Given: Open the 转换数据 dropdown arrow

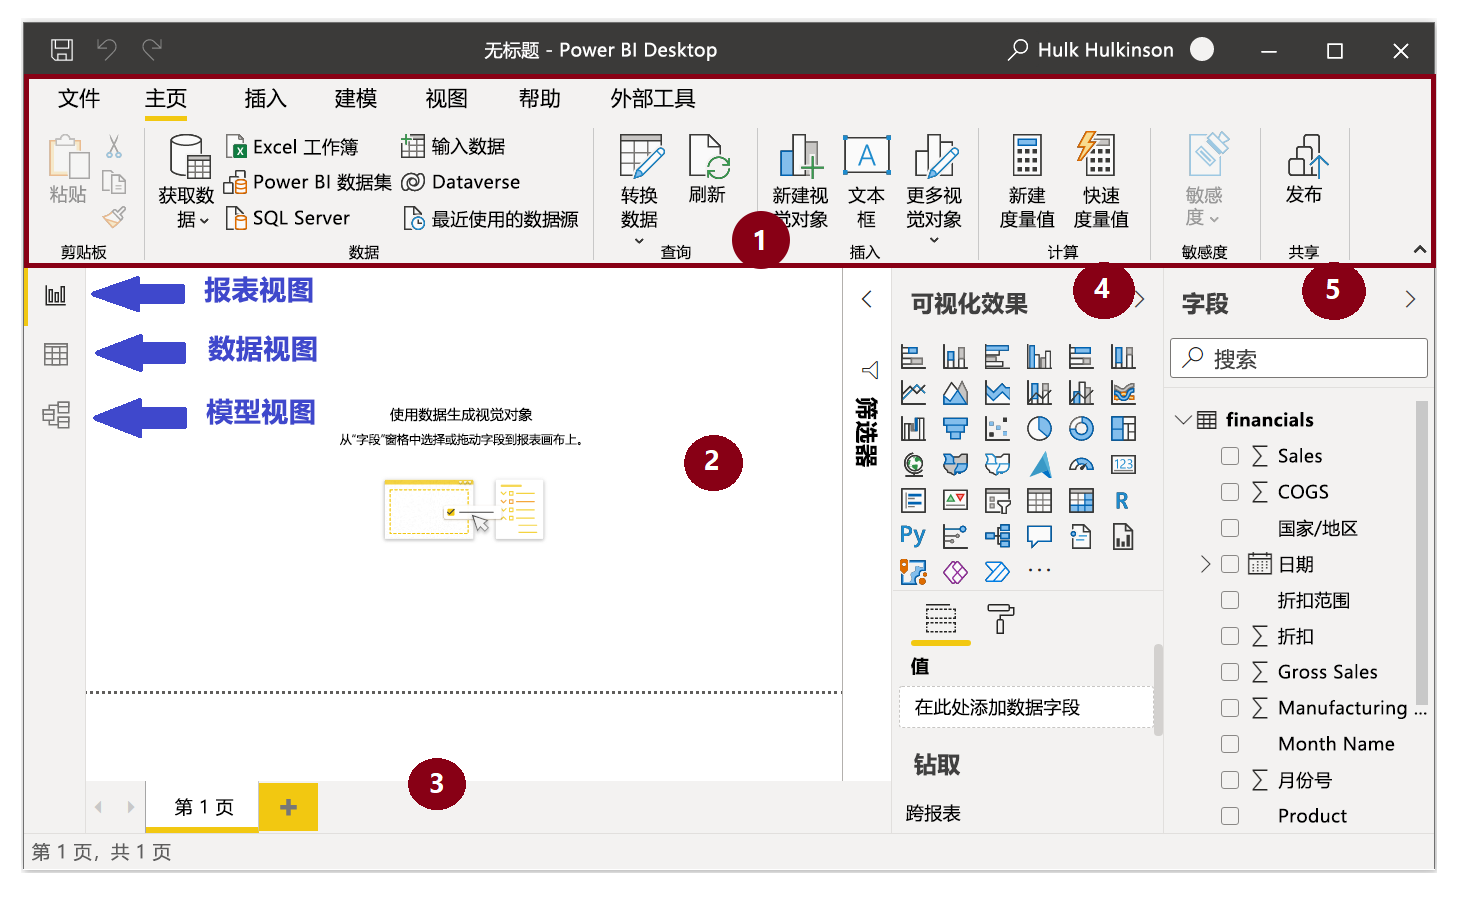Looking at the screenshot, I should point(639,241).
